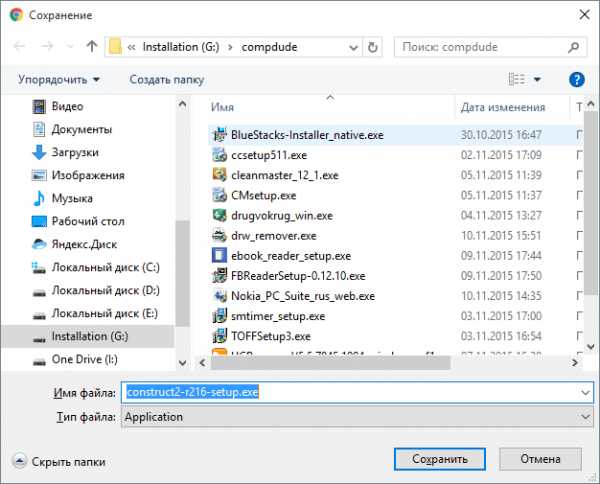Click horizontal scrollbar right arrow

[574, 362]
